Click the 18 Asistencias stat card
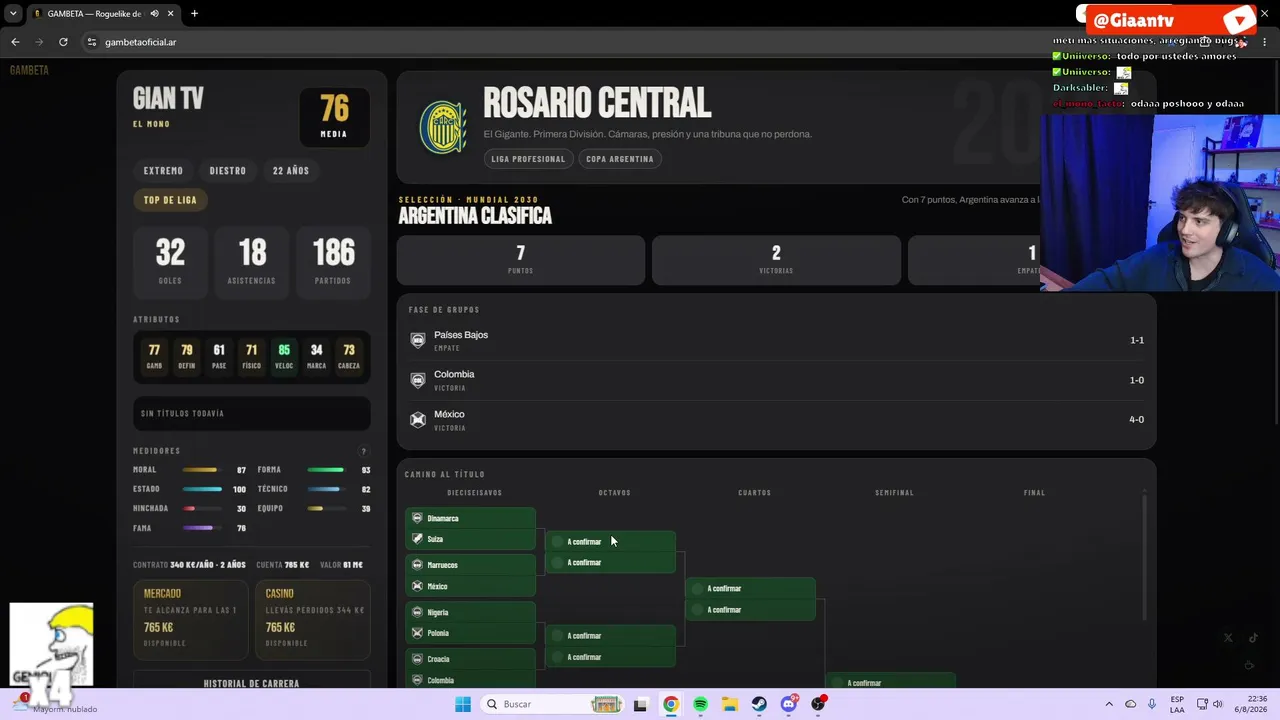 click(252, 262)
